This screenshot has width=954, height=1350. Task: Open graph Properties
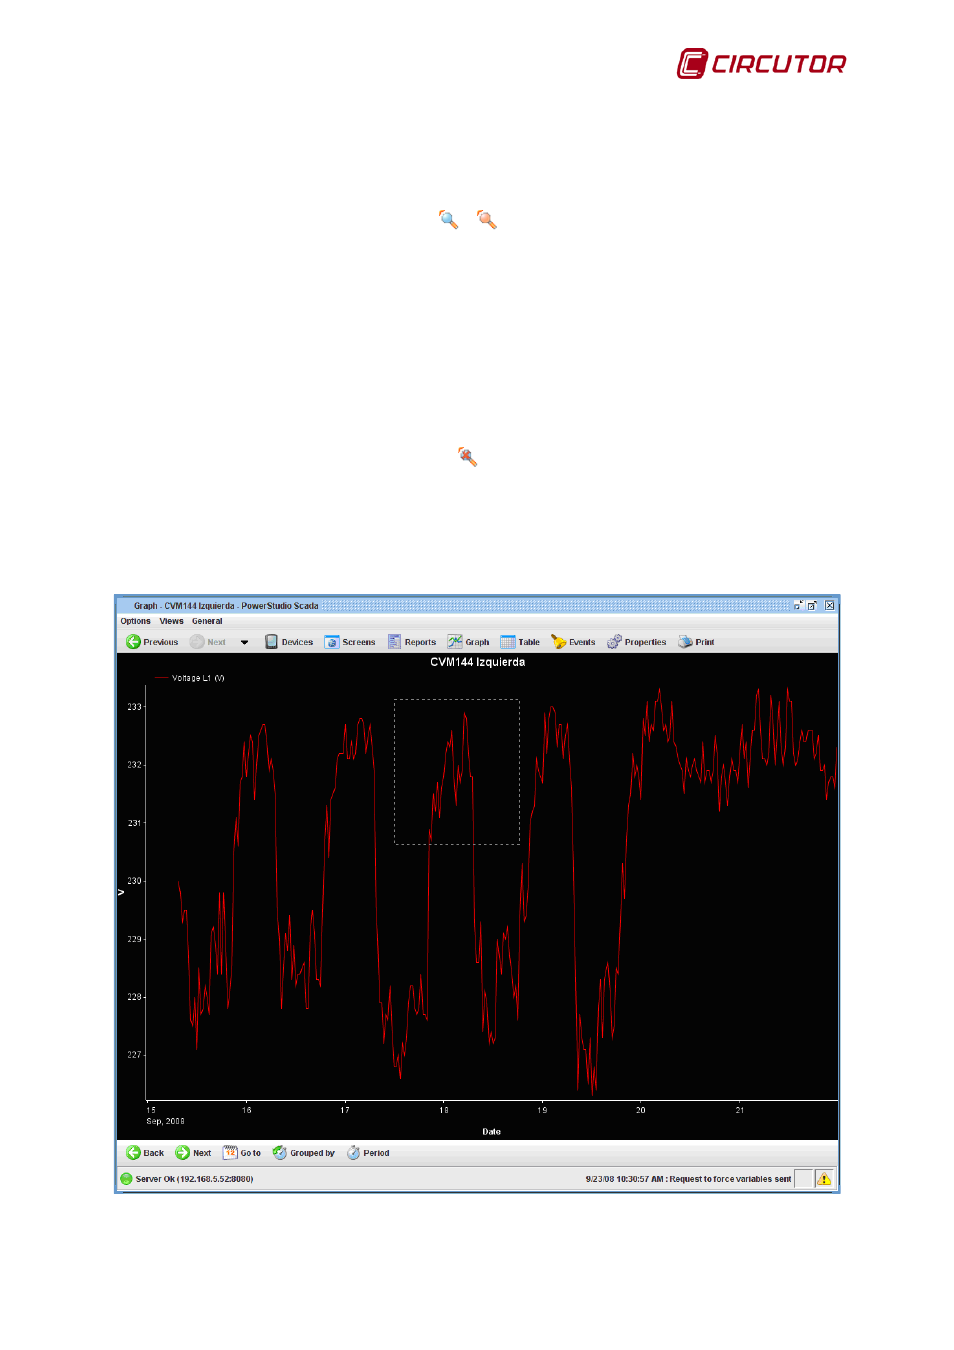[x=636, y=642]
